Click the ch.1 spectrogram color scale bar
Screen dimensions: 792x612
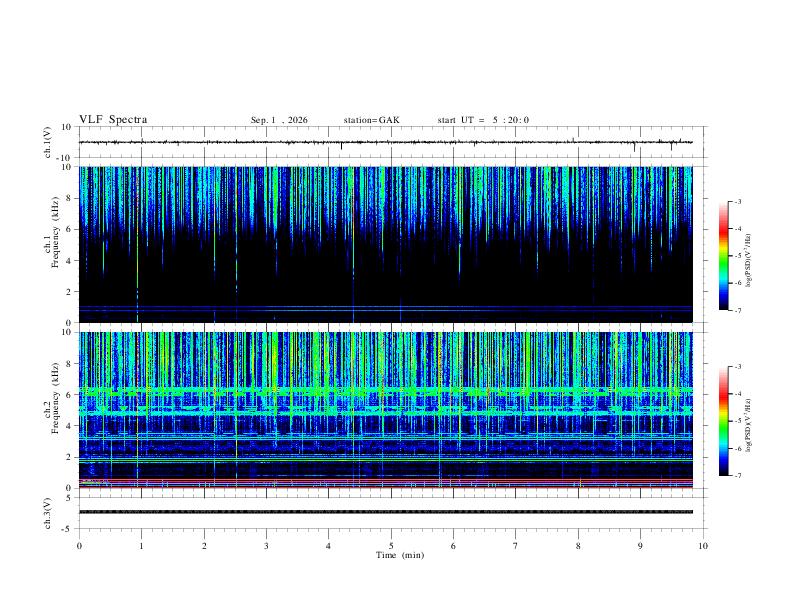click(x=723, y=256)
